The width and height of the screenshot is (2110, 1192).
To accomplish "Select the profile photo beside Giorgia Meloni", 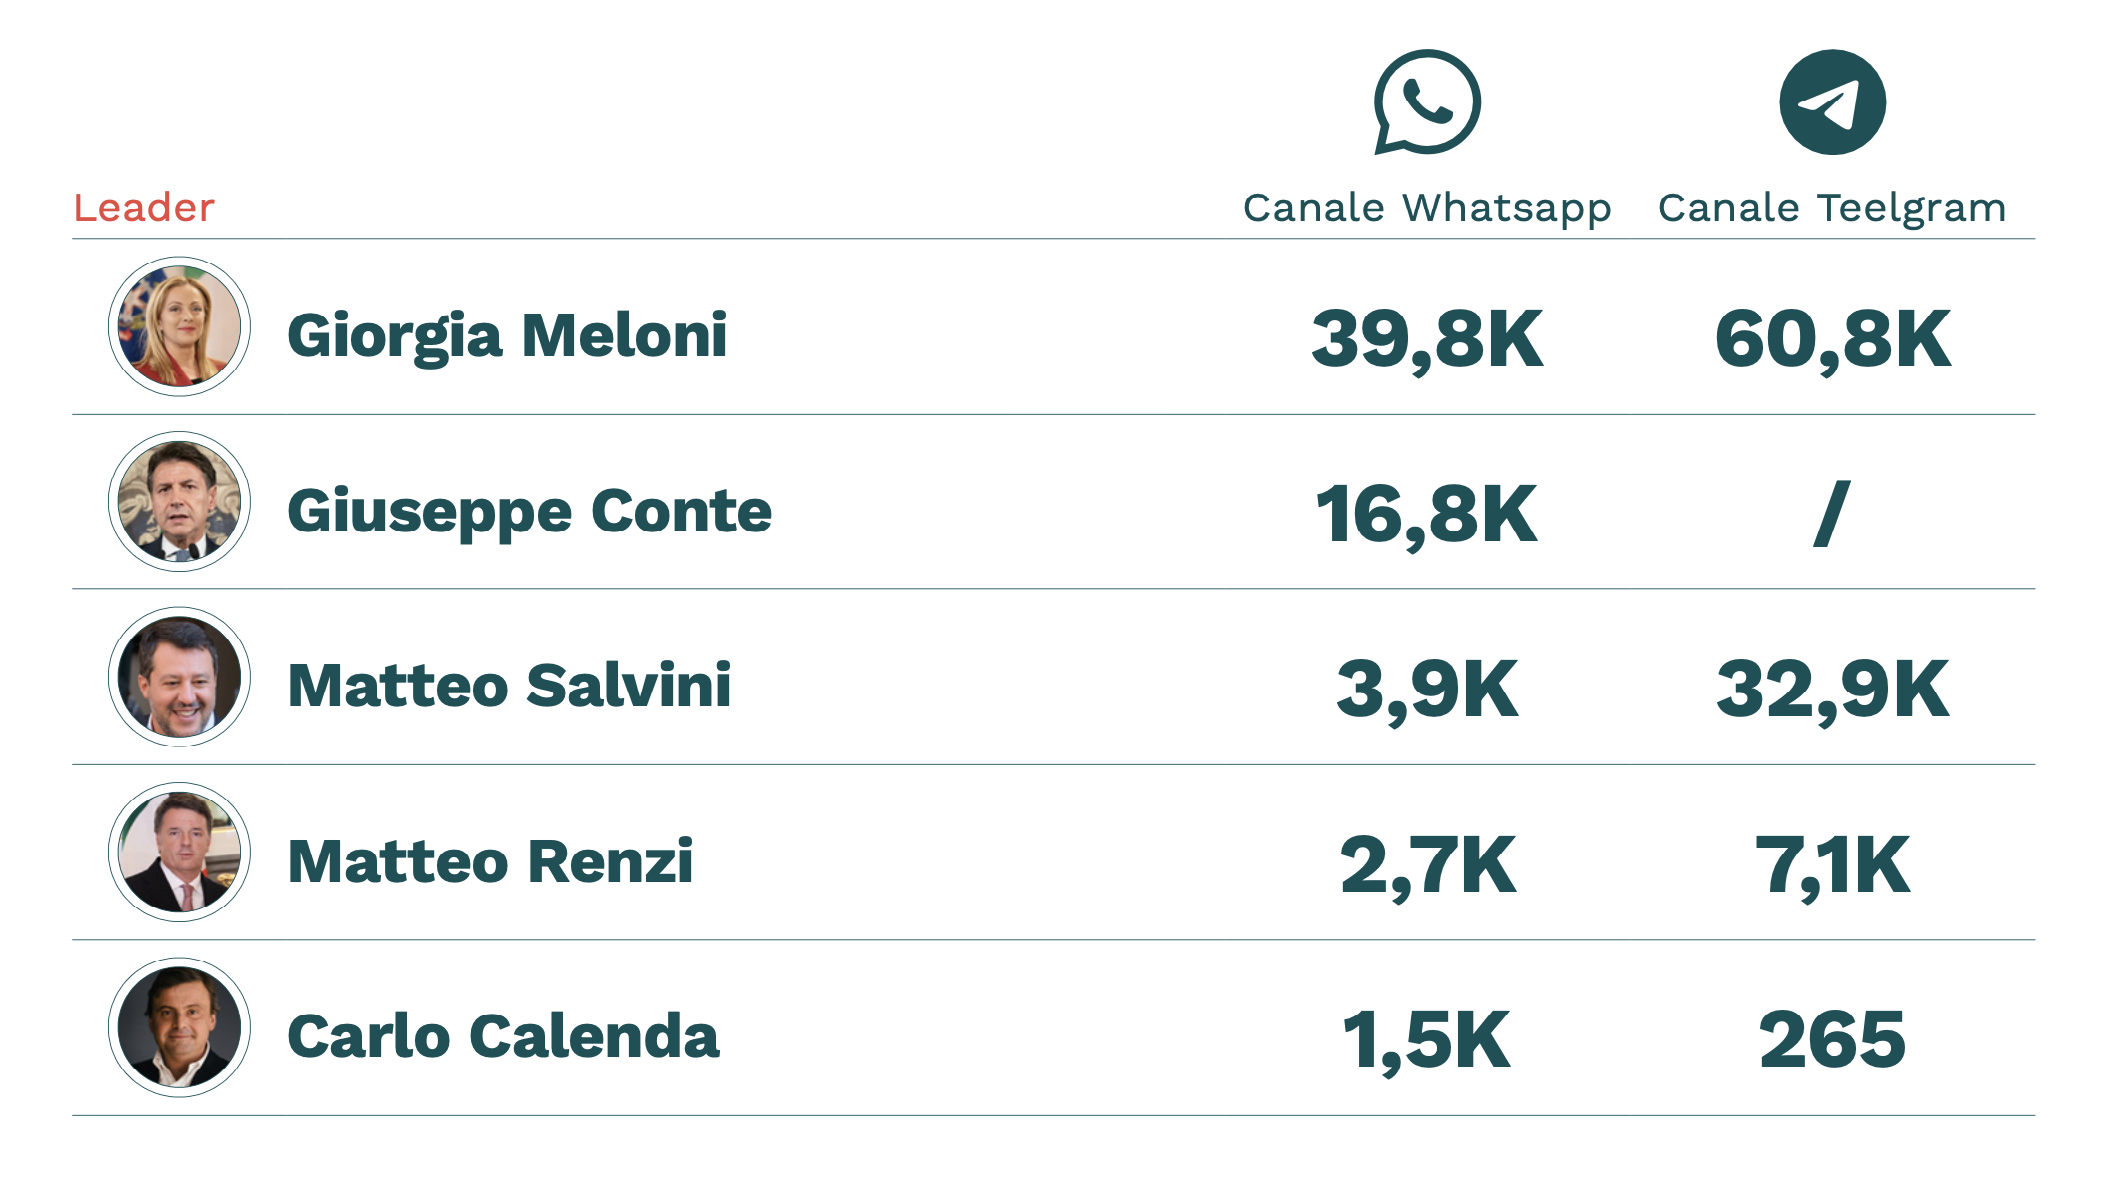I will coord(179,326).
